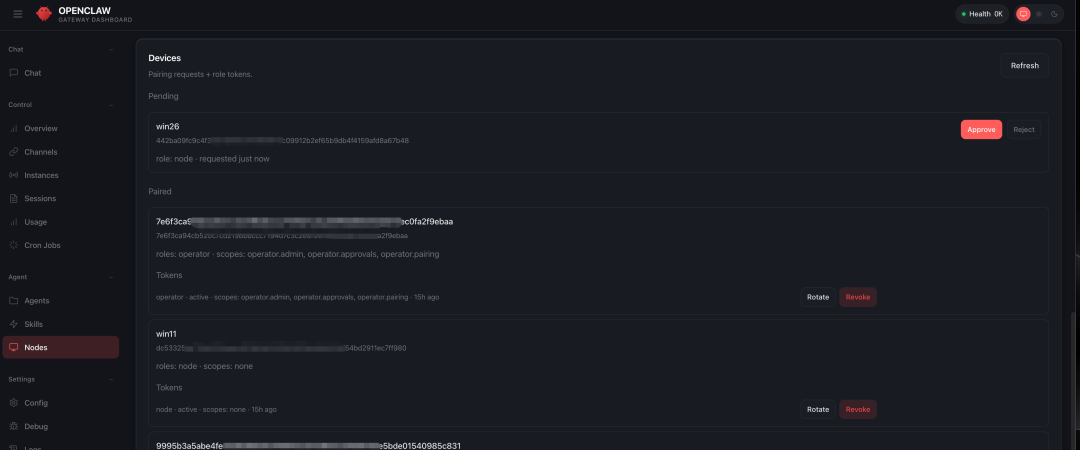Click the Devices heading
This screenshot has width=1080, height=450.
click(x=165, y=58)
